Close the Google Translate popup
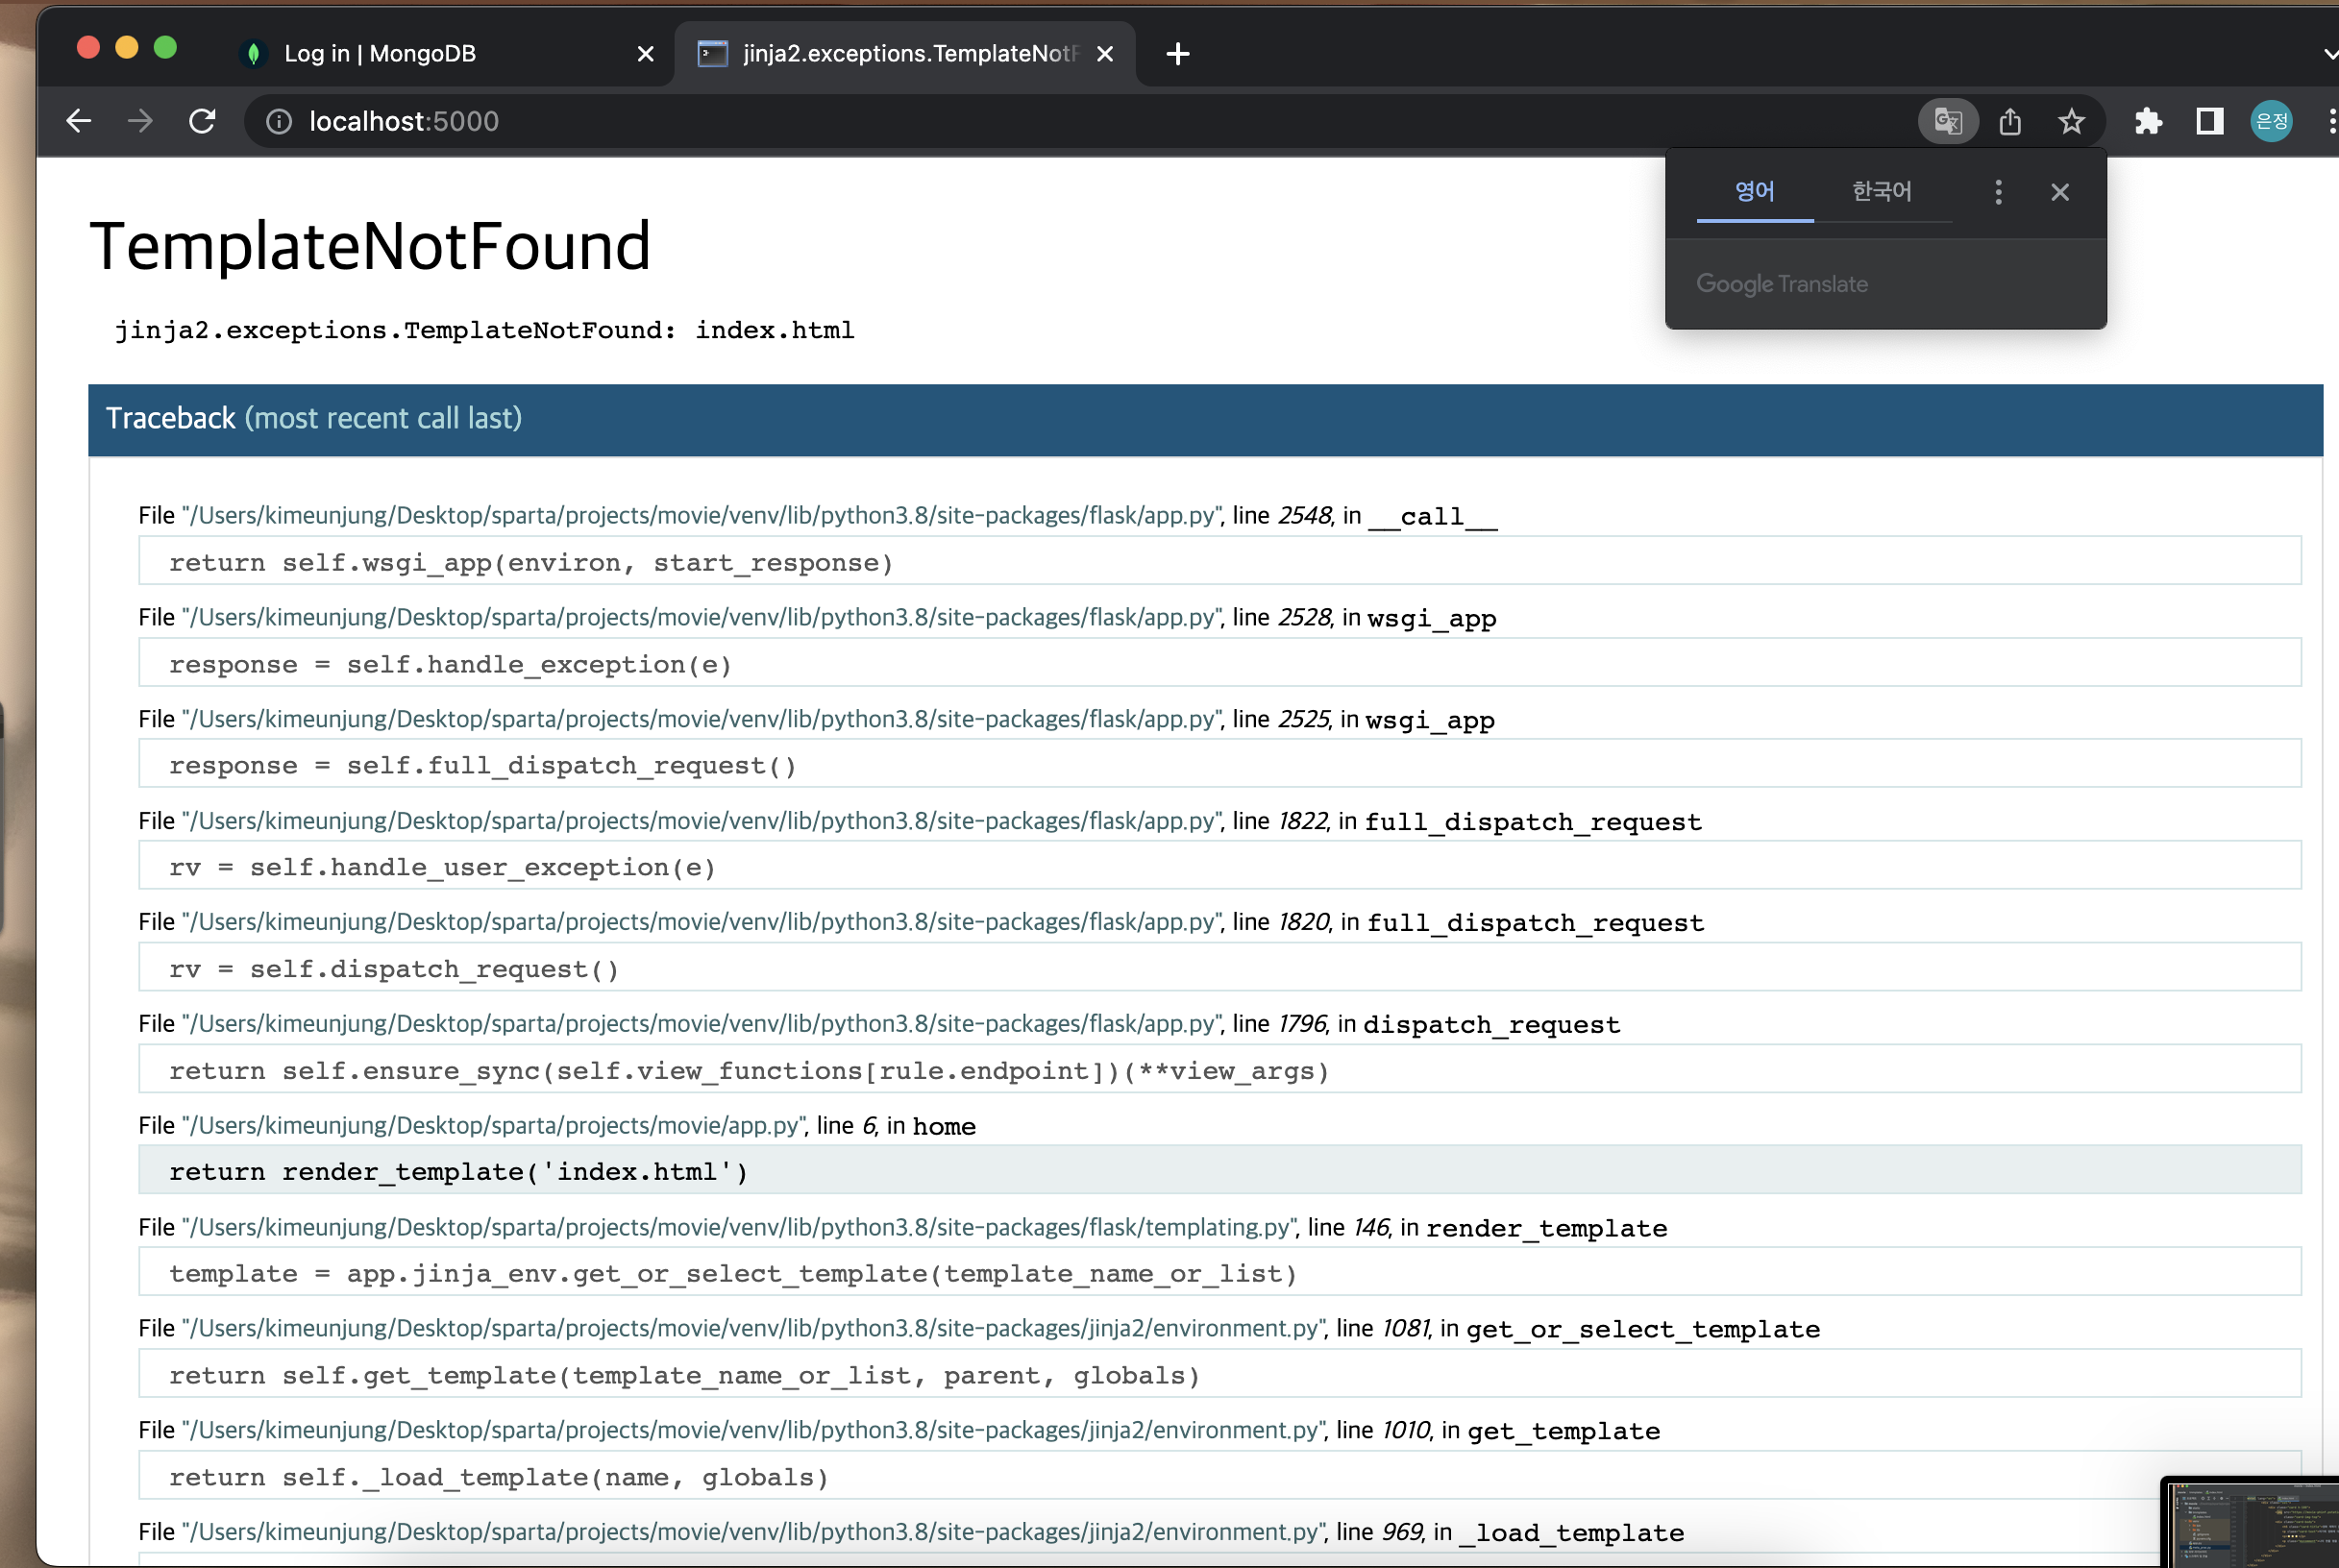 (x=2059, y=192)
